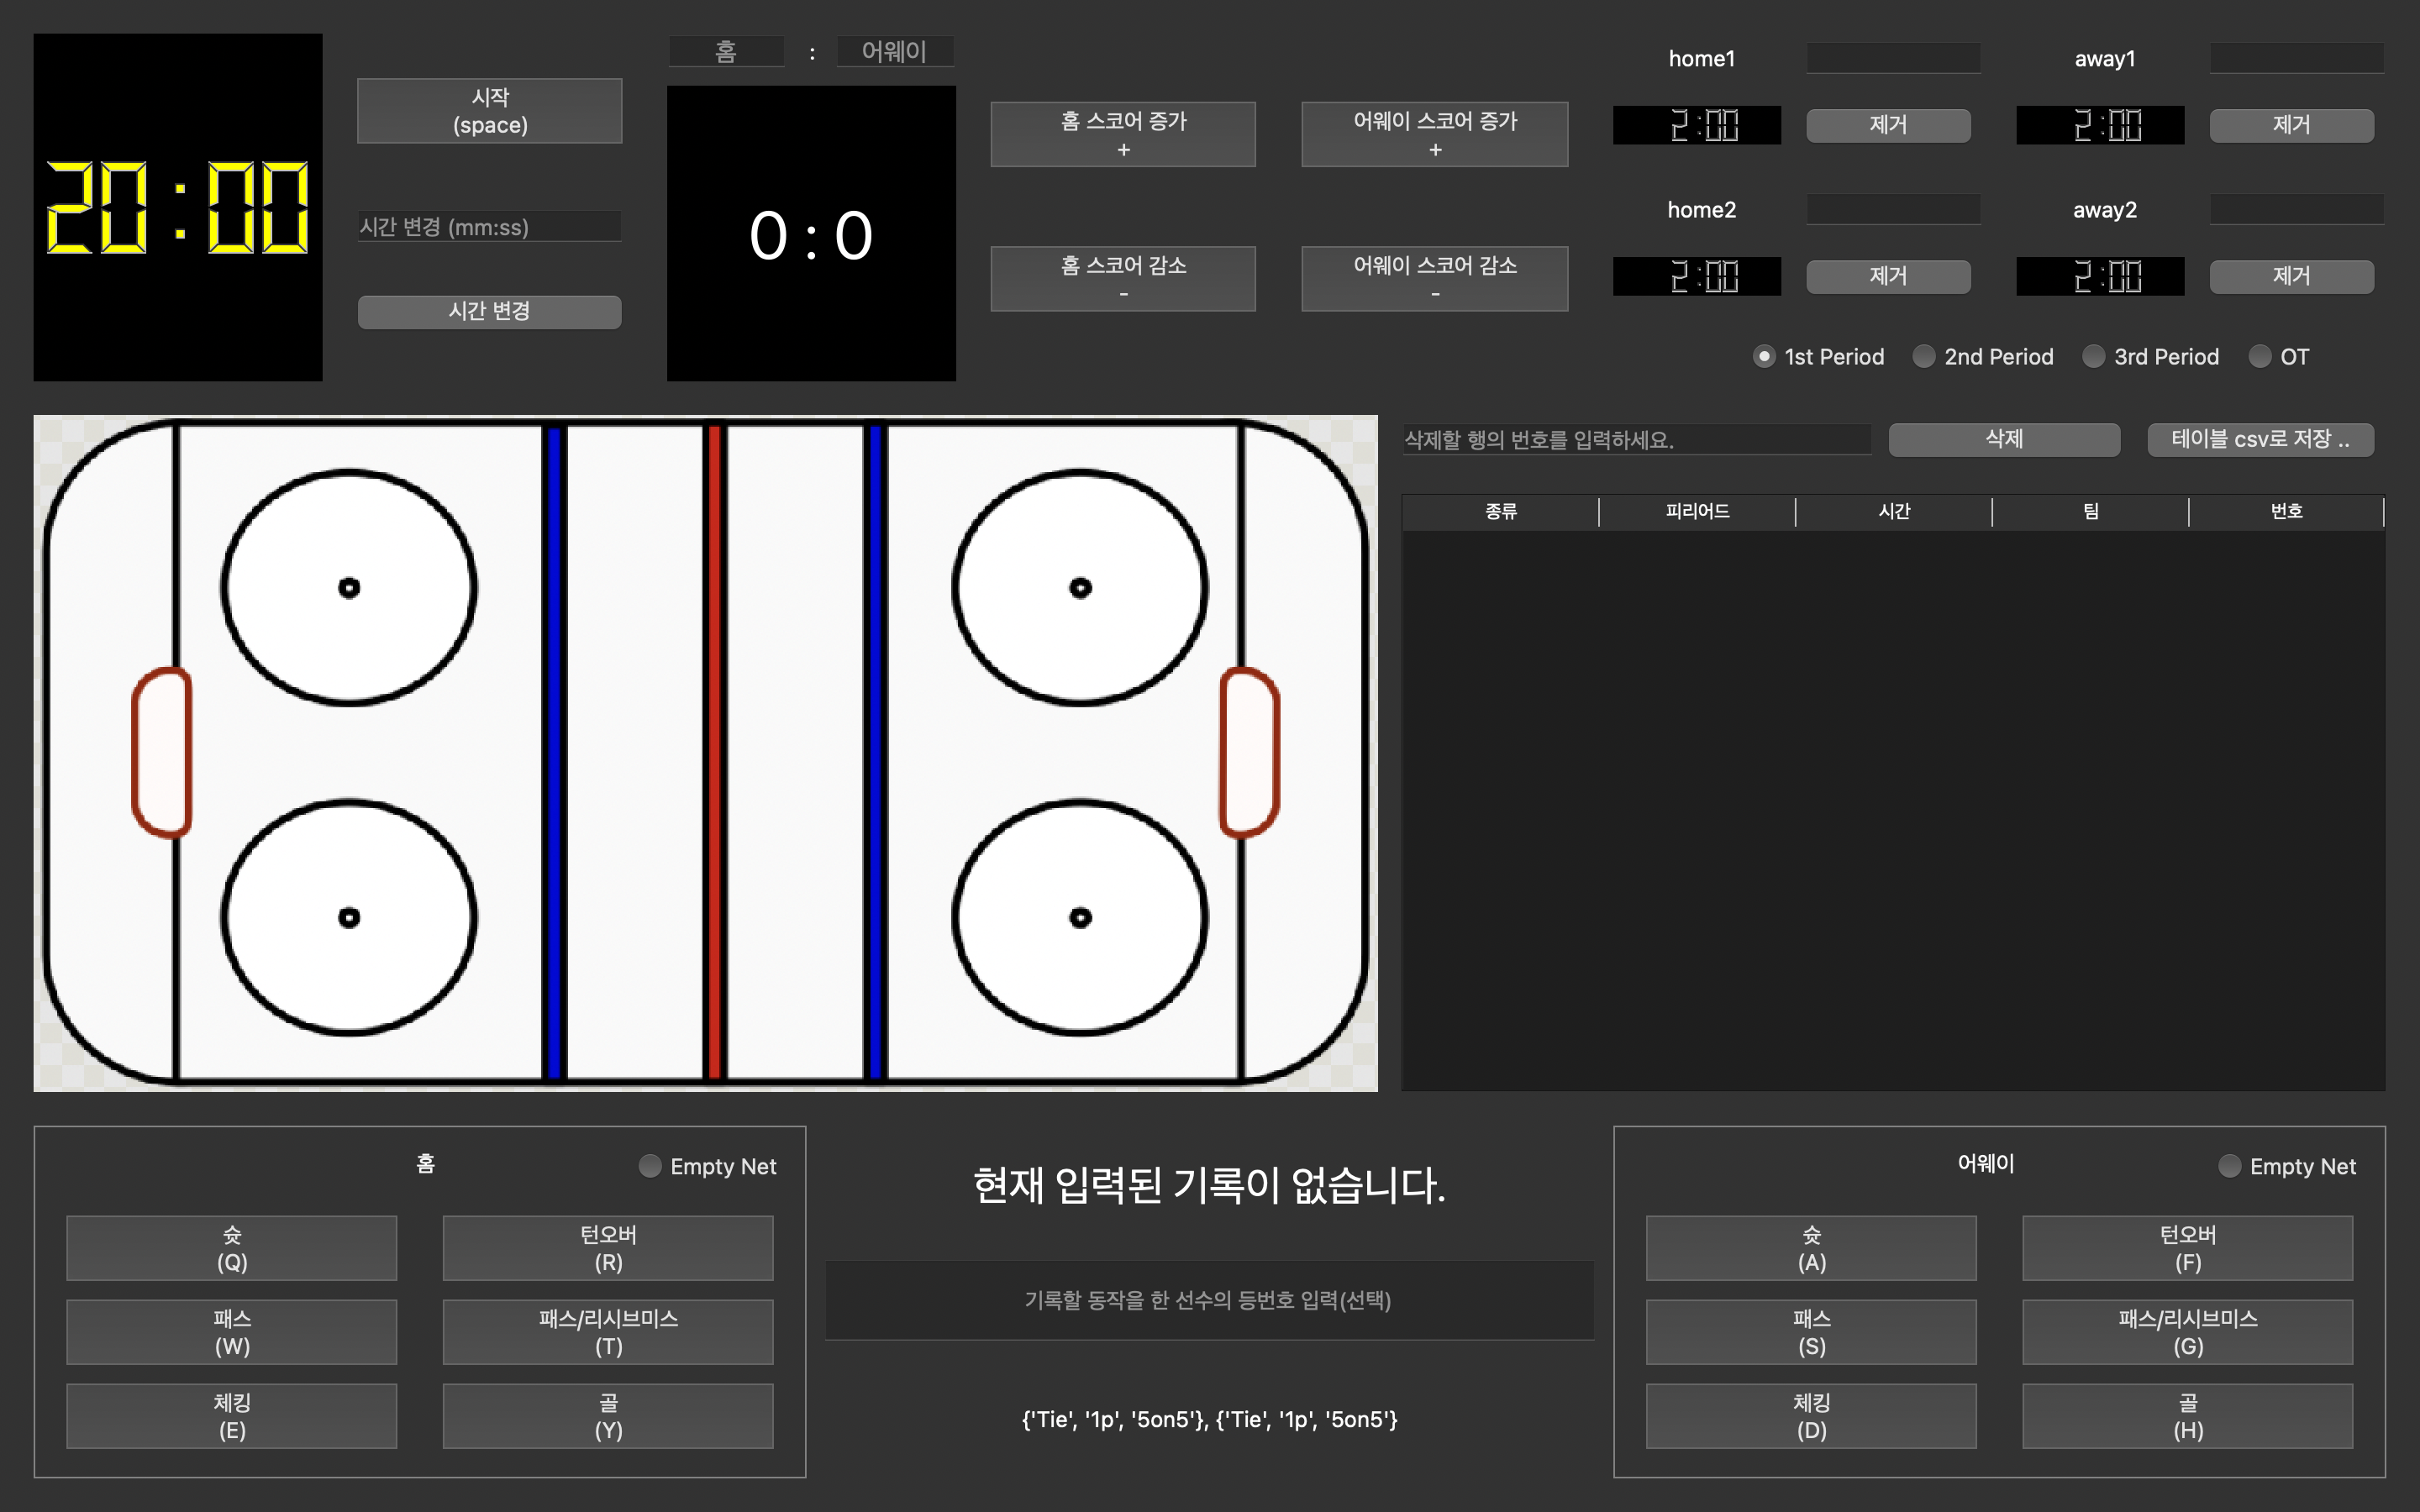Record a home shot with 숏 (Q)

[231, 1247]
